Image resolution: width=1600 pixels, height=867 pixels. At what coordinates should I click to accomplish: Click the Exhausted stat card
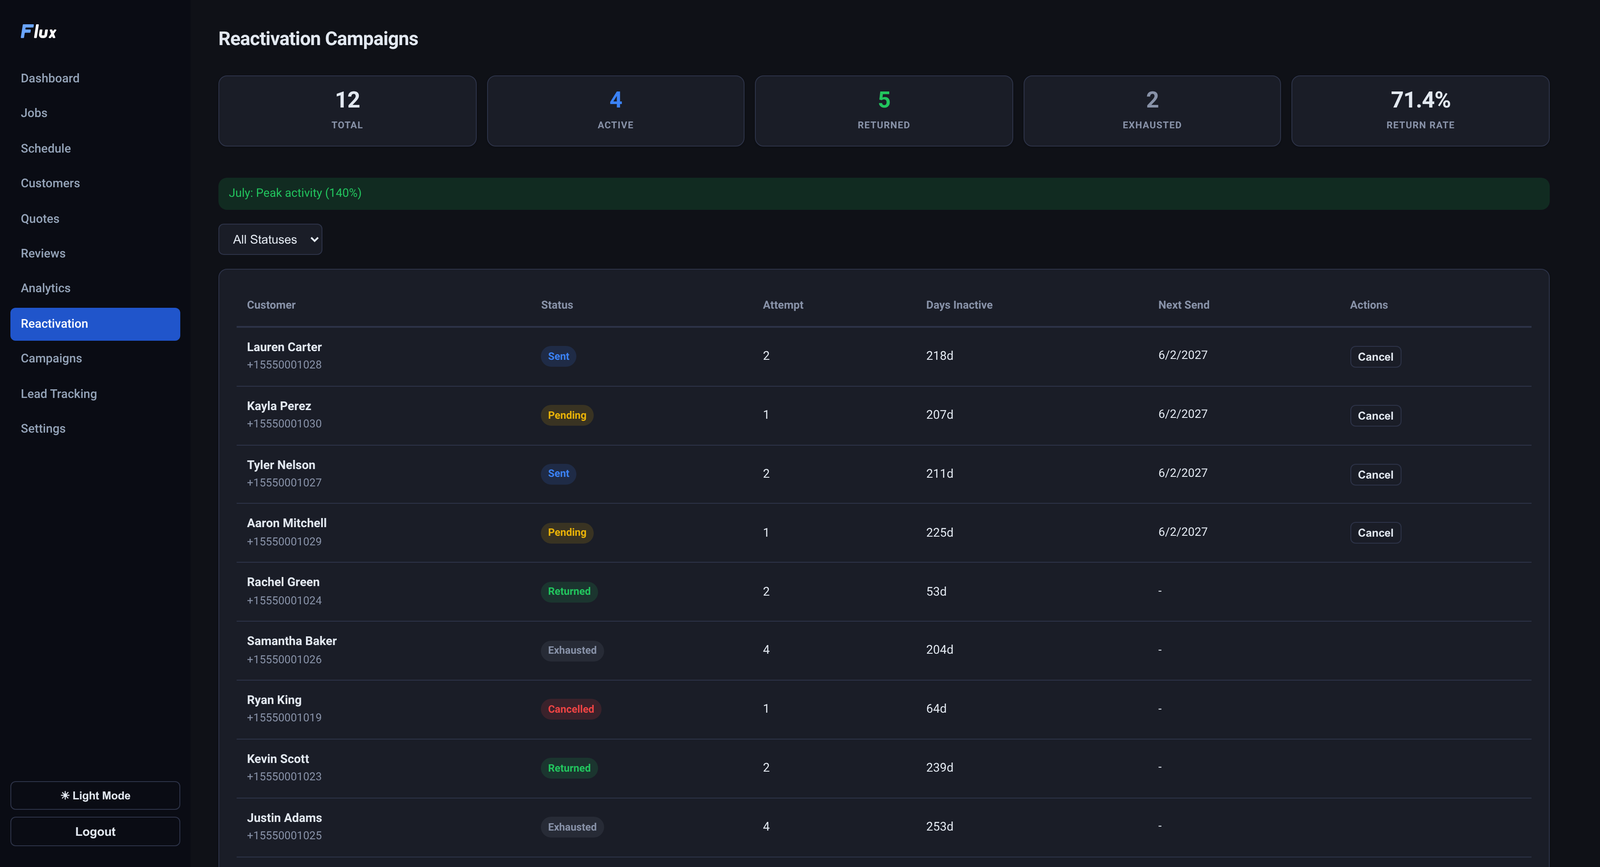(x=1152, y=111)
